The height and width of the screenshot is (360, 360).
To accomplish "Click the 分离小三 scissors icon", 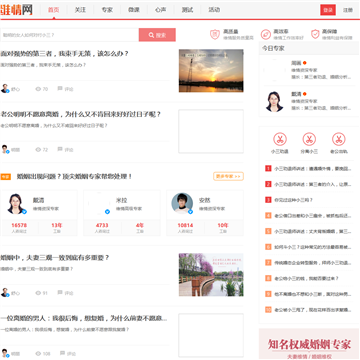I will click(x=309, y=139).
